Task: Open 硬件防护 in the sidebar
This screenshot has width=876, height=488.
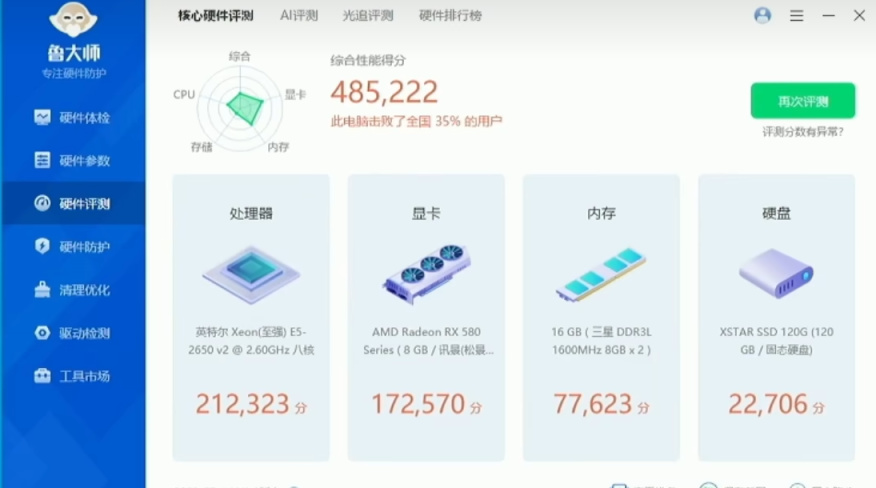Action: (73, 247)
